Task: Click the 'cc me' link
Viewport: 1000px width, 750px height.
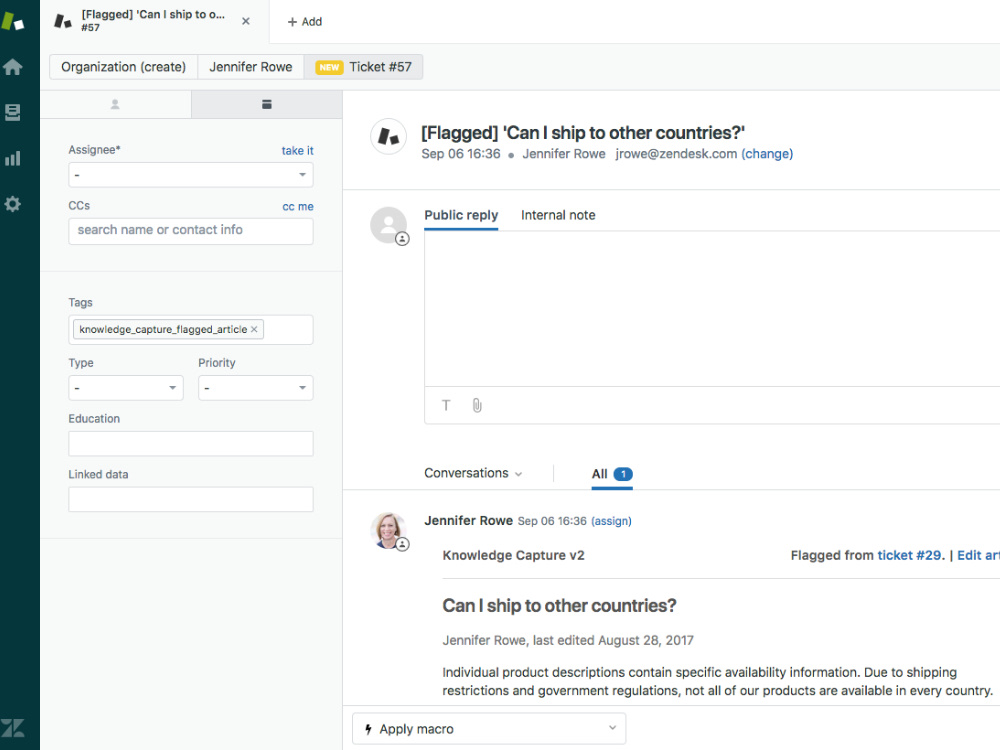Action: coord(298,207)
